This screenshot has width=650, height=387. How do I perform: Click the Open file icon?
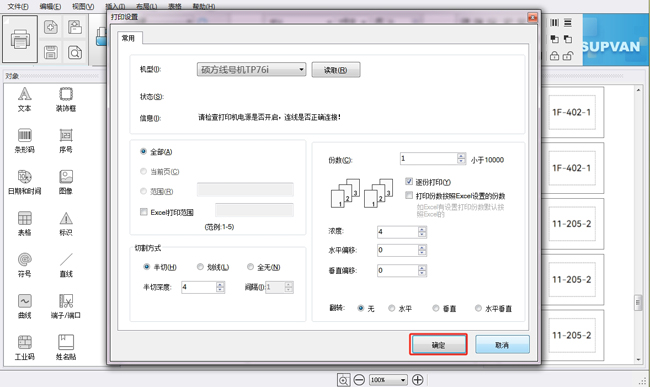[x=75, y=27]
